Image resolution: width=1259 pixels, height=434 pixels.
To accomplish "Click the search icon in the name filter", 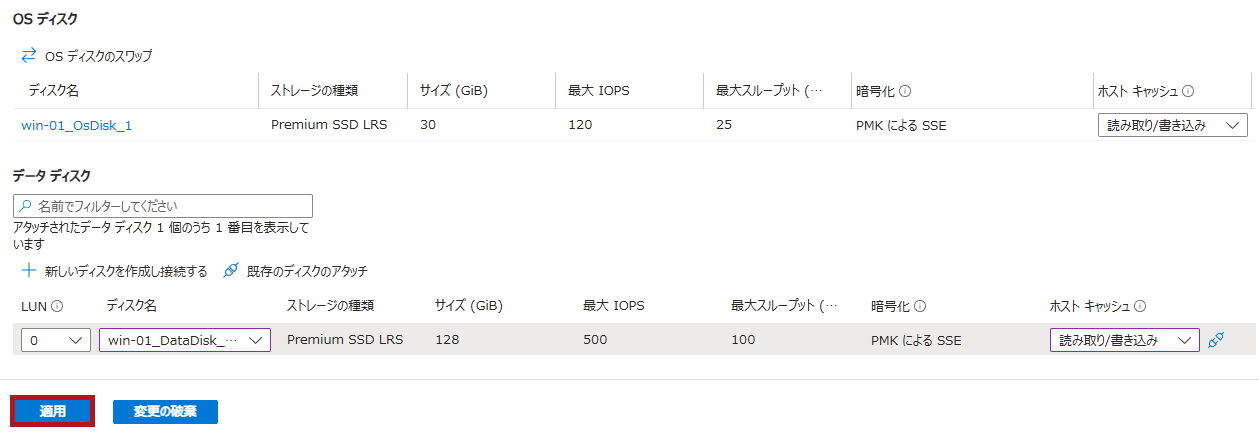I will [x=25, y=206].
